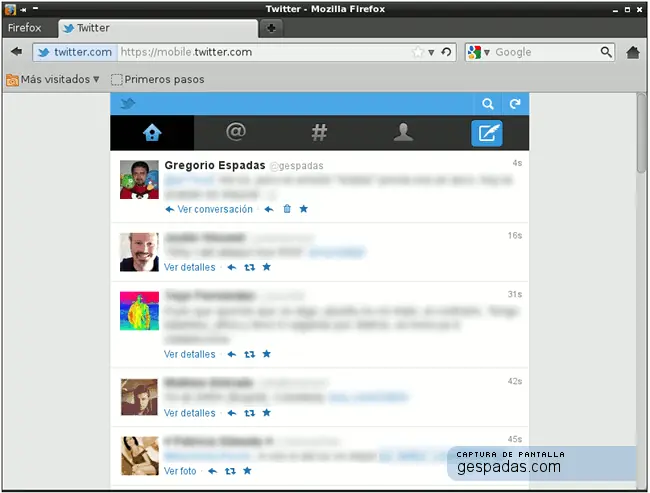The width and height of the screenshot is (650, 493).
Task: Click the page vertical scrollbar thumb
Action: (641, 133)
